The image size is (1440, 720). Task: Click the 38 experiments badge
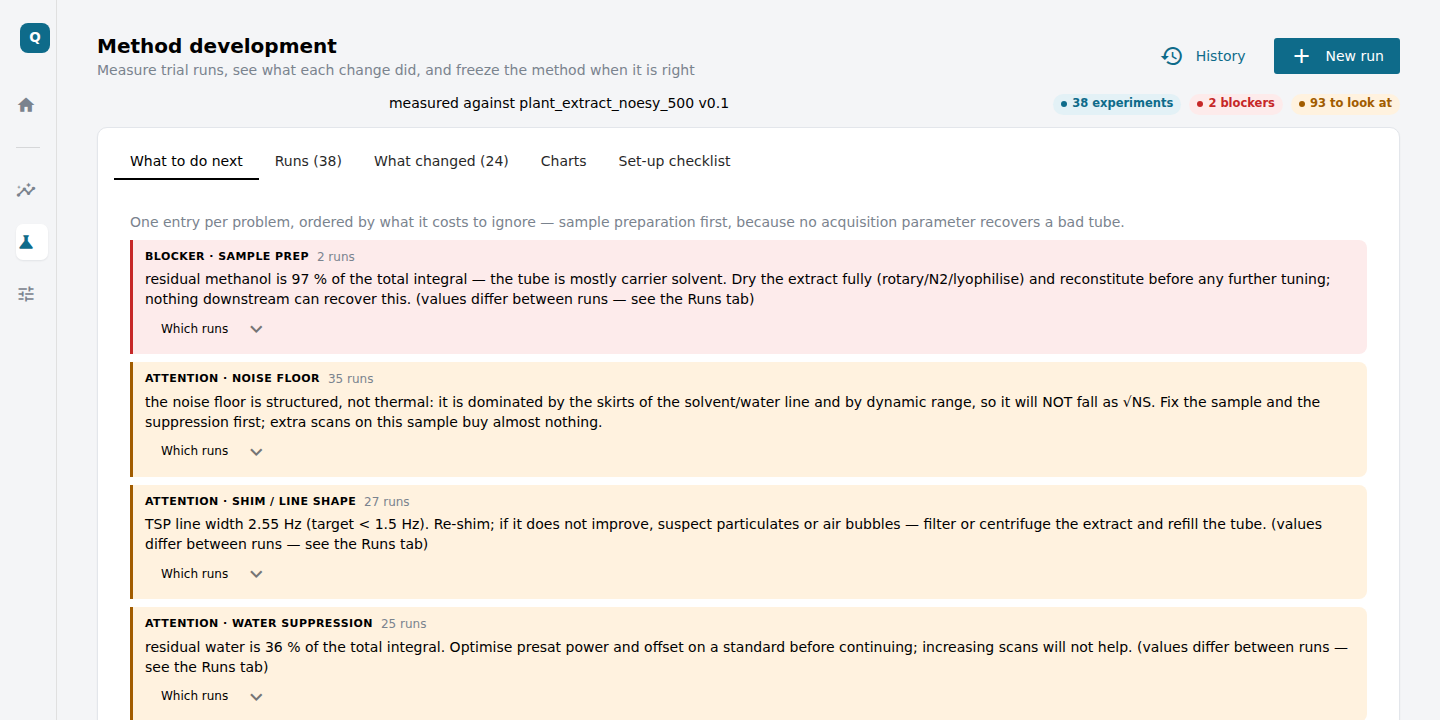point(1117,103)
